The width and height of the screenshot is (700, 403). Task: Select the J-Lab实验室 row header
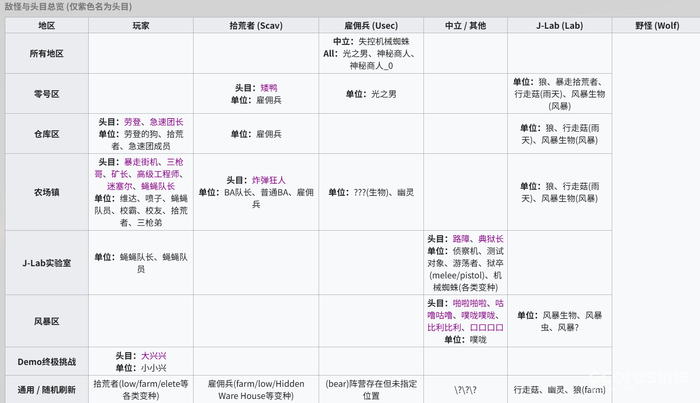[46, 263]
